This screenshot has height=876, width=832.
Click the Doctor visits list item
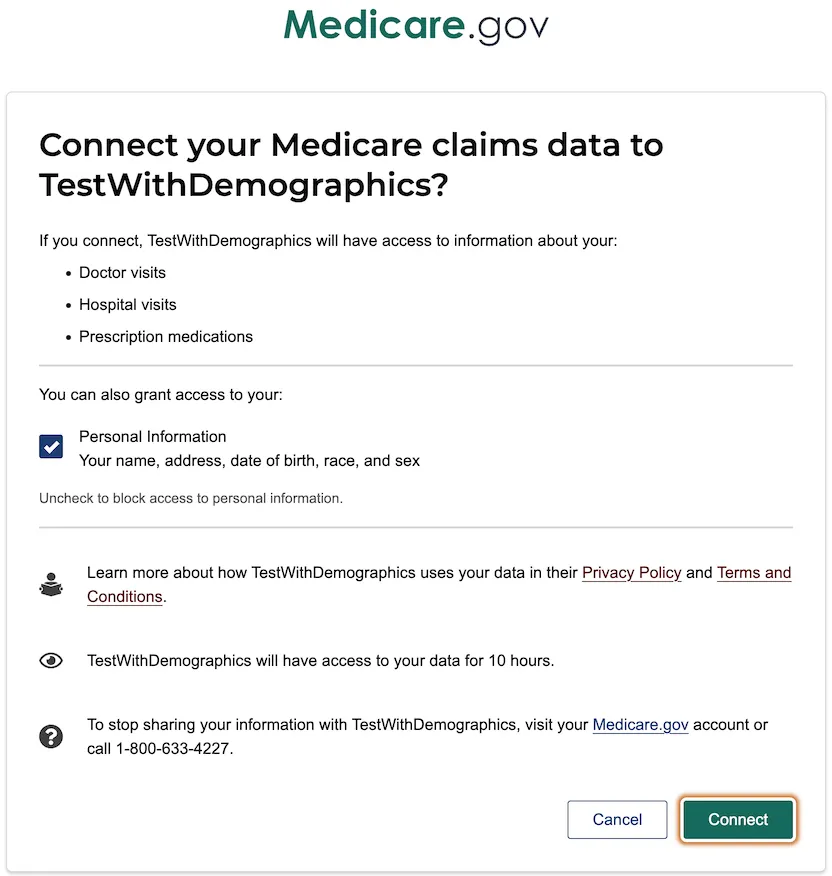click(122, 273)
